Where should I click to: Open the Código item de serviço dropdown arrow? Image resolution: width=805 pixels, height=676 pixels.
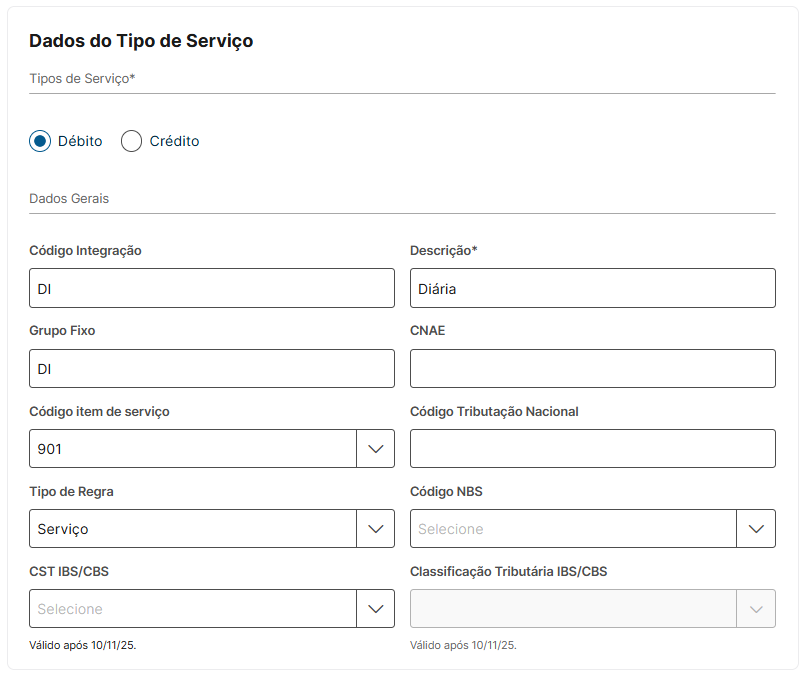pyautogui.click(x=375, y=449)
